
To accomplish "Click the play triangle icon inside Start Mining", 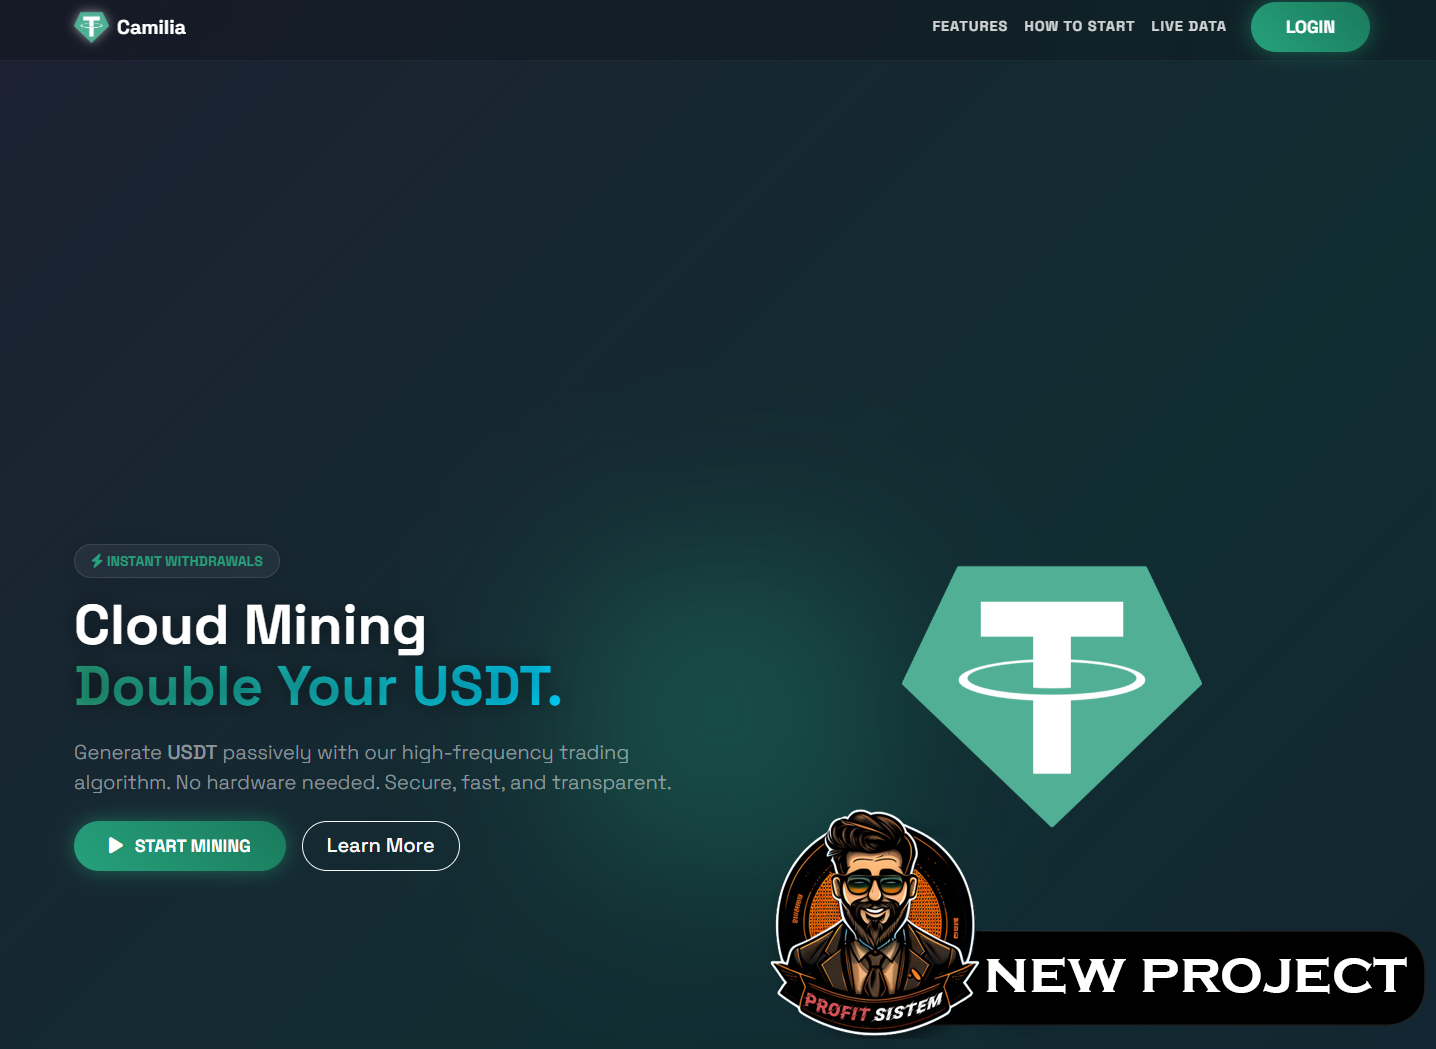I will 116,846.
